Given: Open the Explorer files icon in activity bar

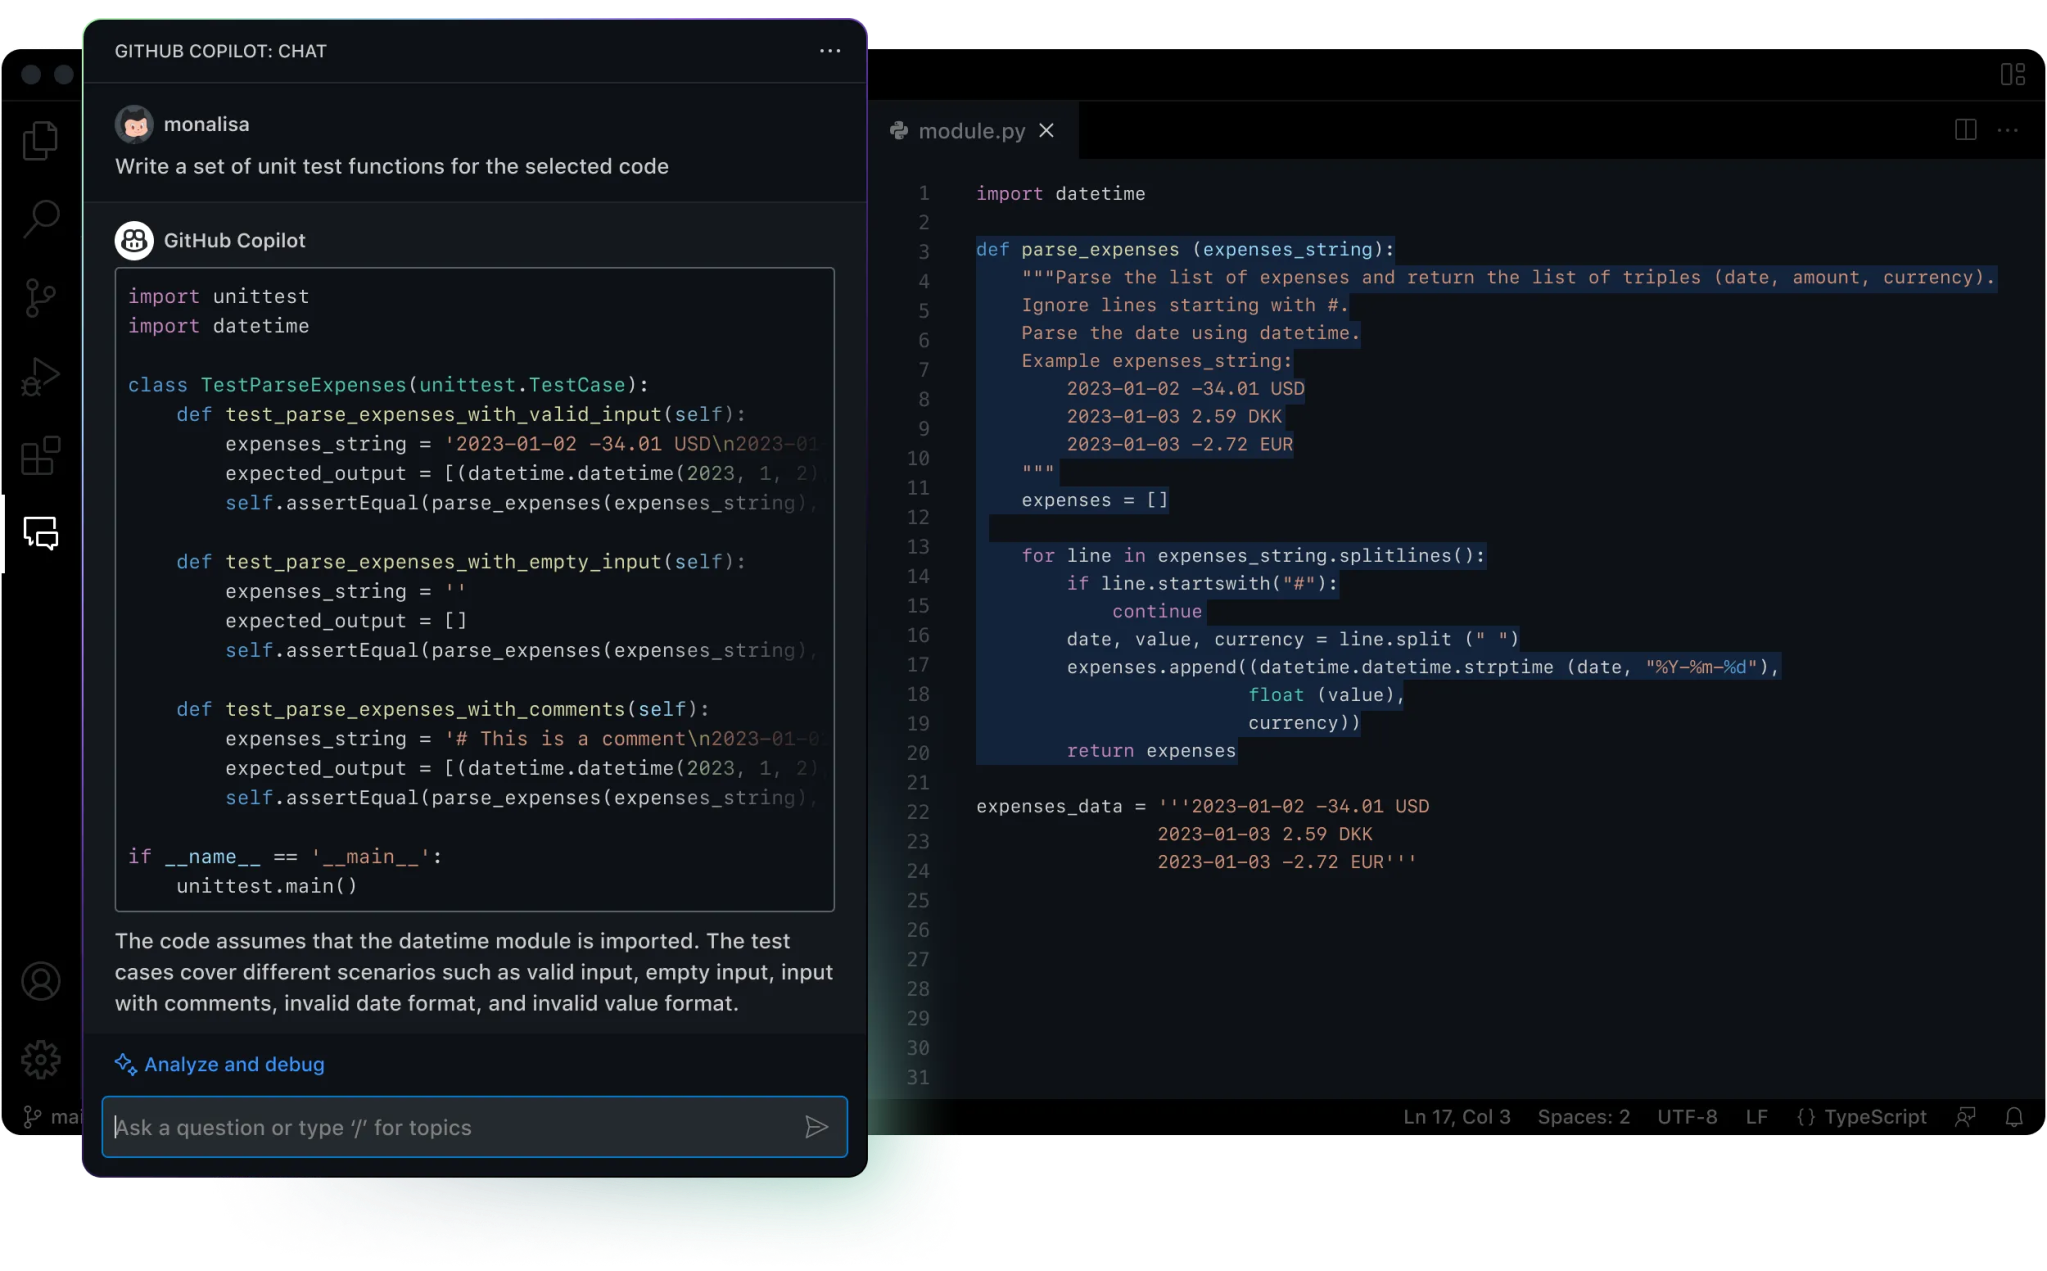Looking at the screenshot, I should click(x=40, y=141).
